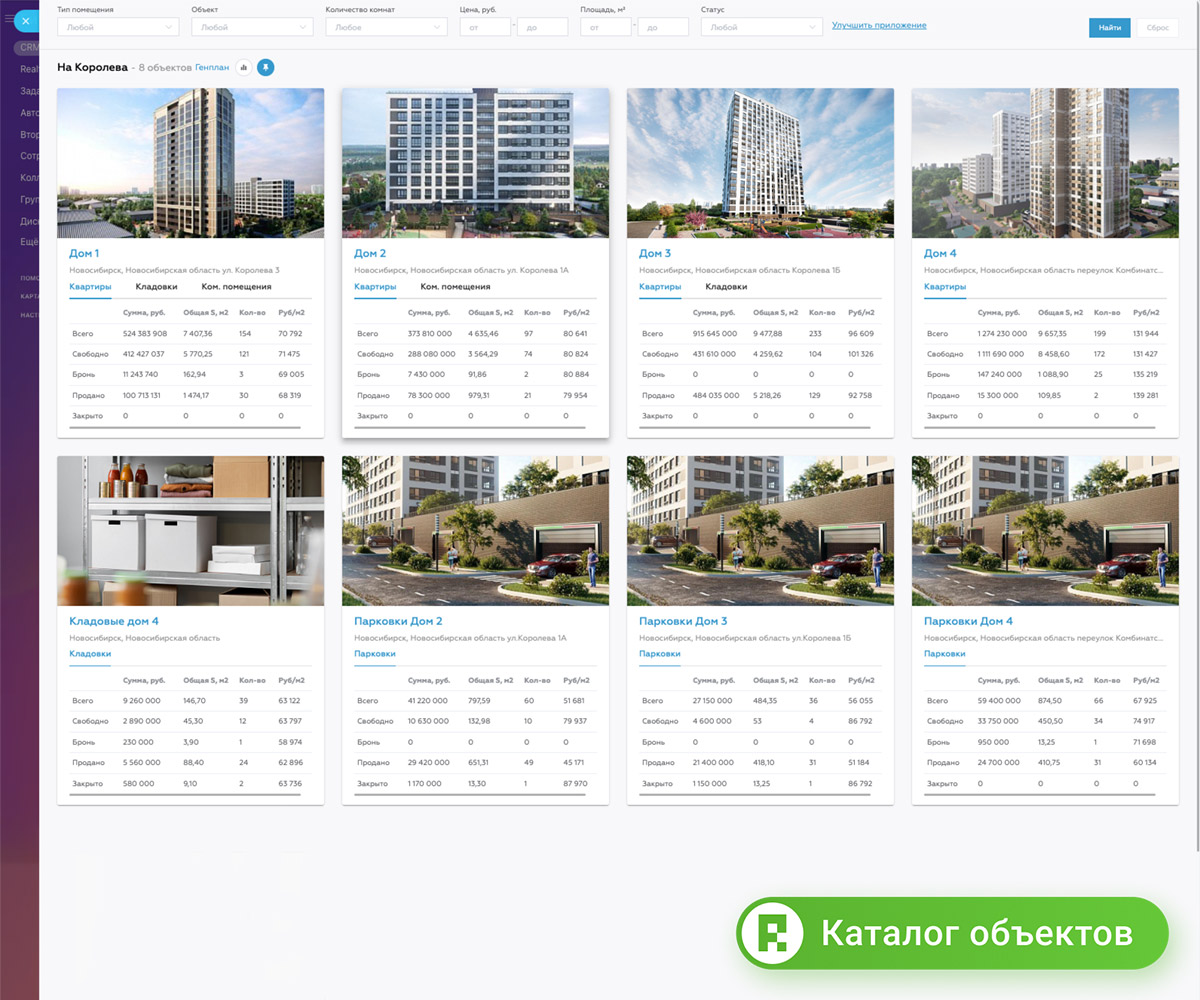Close the slider panel with the X button
The width and height of the screenshot is (1200, 1000).
point(26,20)
